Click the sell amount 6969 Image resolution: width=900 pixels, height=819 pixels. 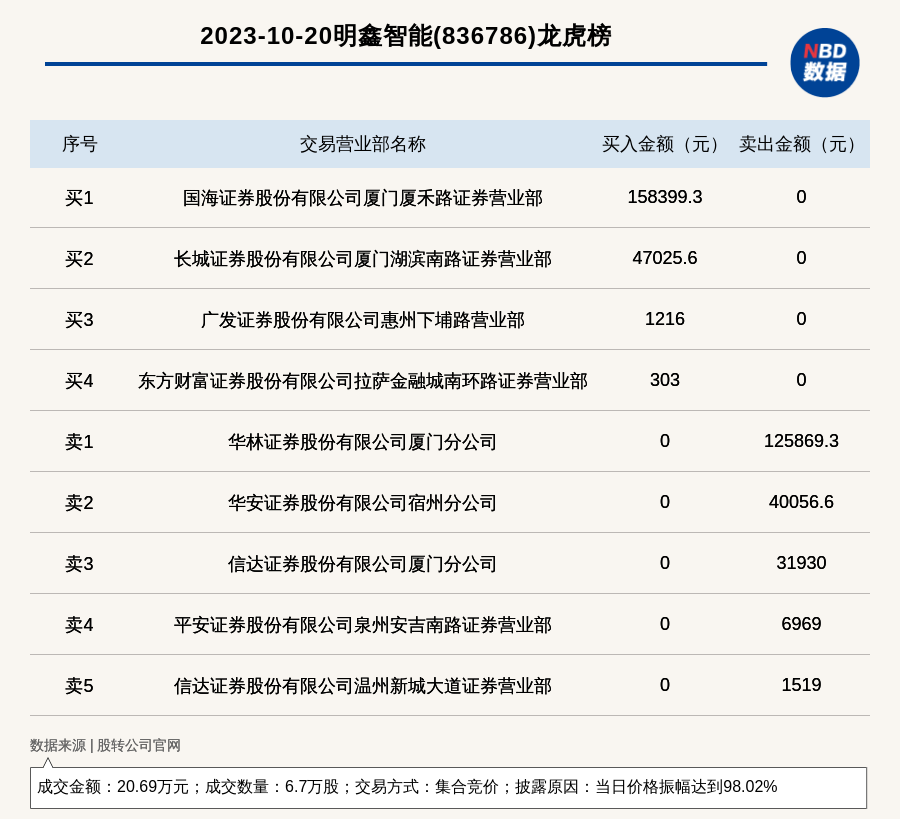coord(801,623)
